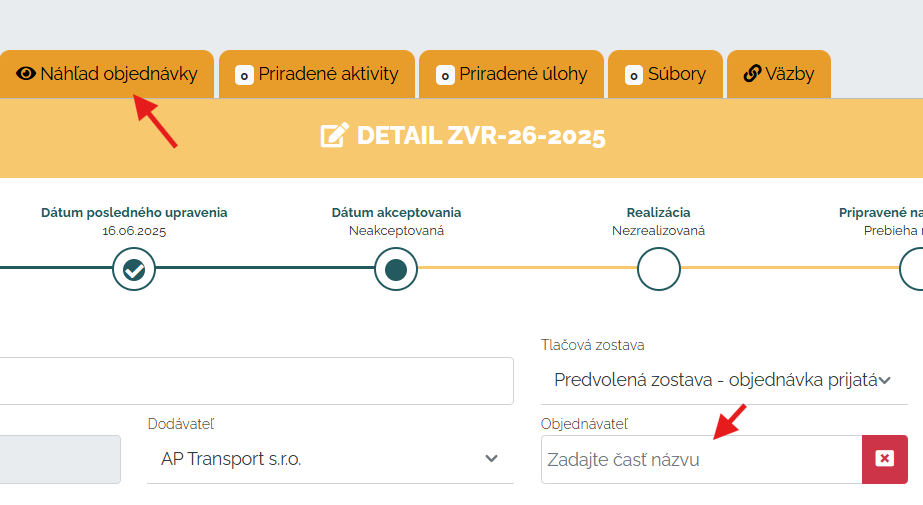
Task: Open the Súbory tab
Action: [665, 74]
